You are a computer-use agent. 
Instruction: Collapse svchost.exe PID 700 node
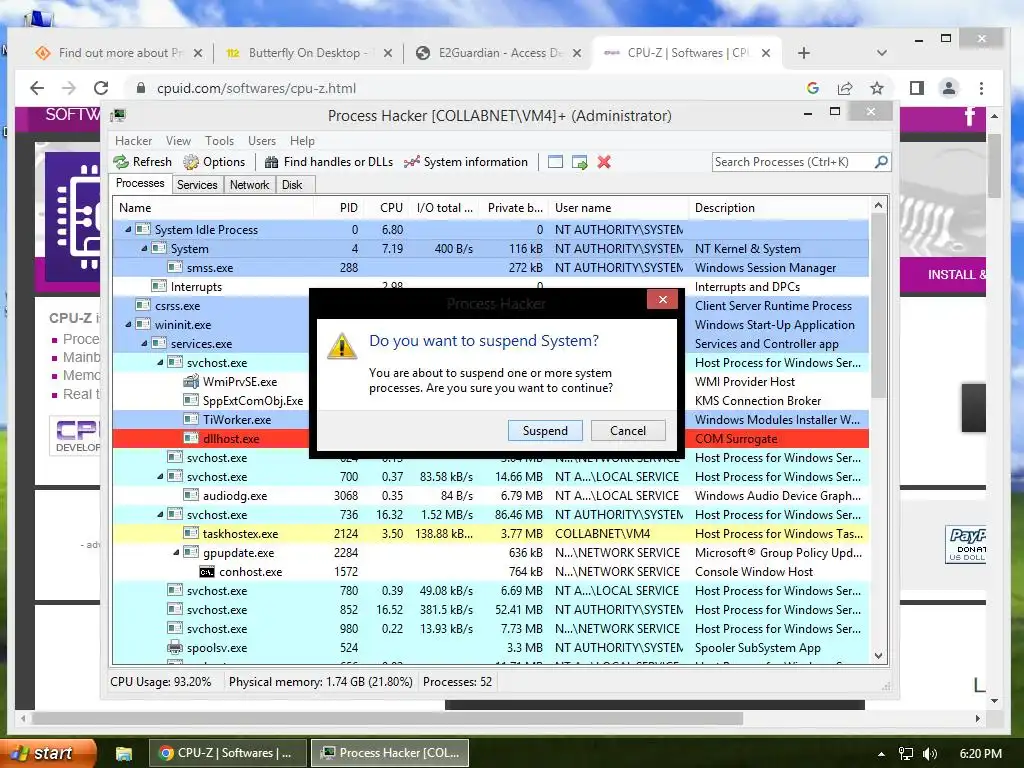click(x=160, y=477)
